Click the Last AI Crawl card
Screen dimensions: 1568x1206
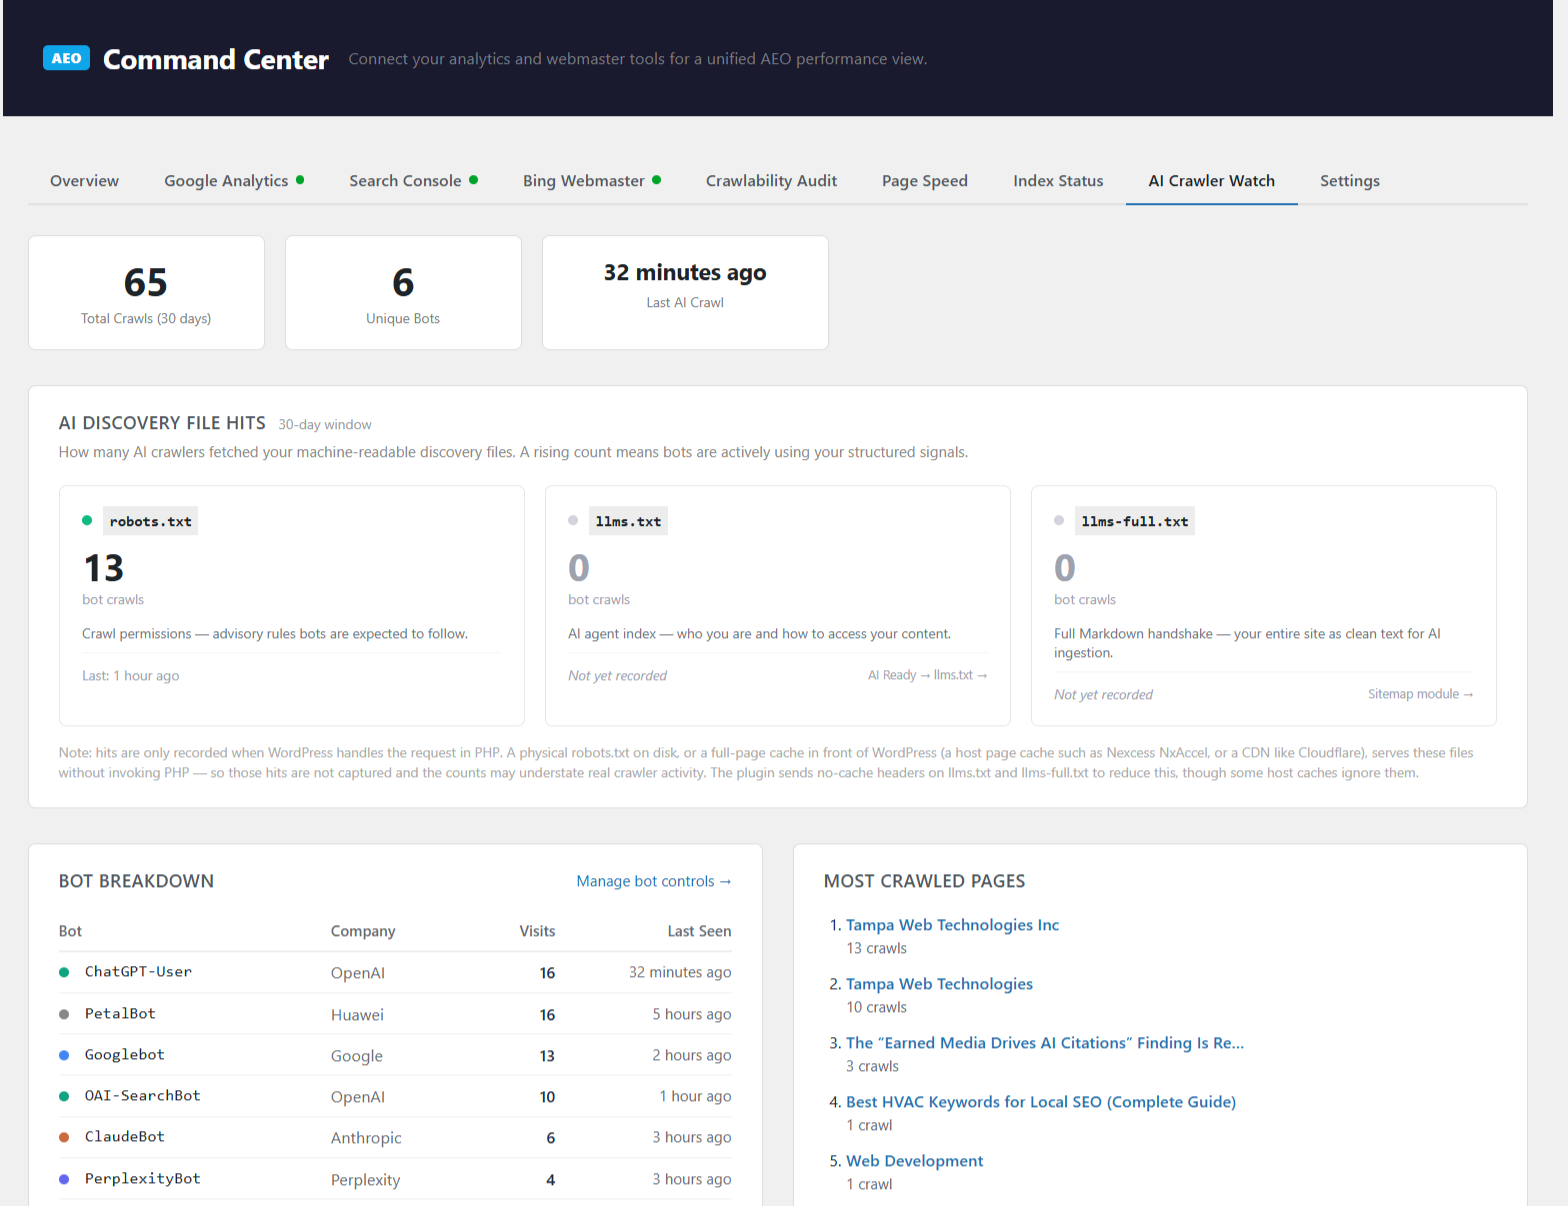coord(685,293)
